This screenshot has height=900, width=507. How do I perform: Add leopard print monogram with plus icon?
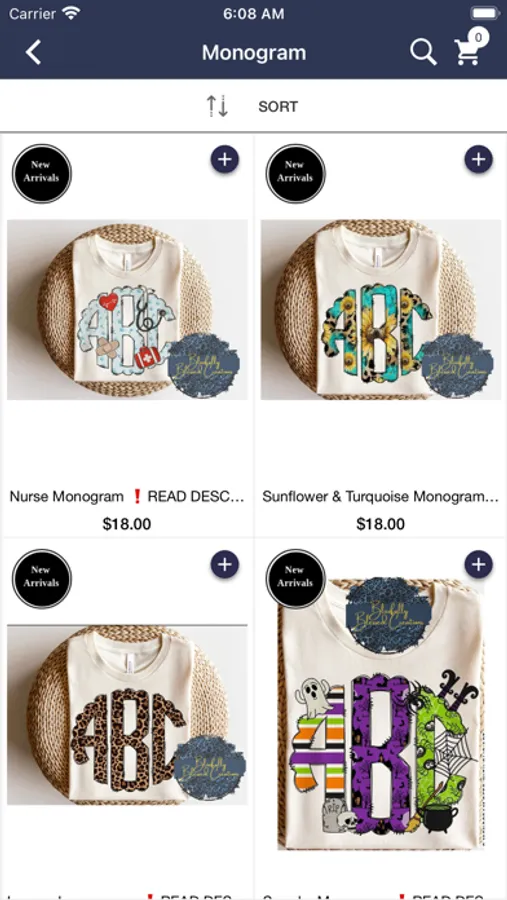[x=225, y=564]
